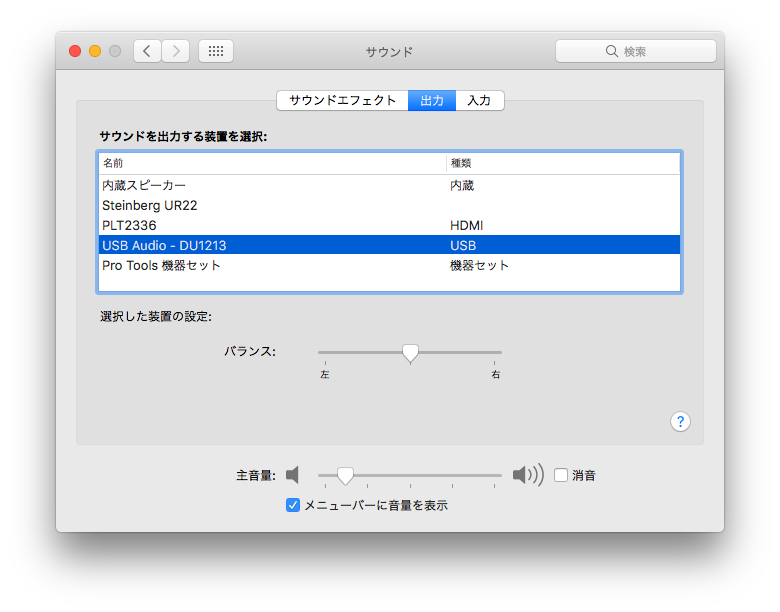Minimize the window with yellow button
This screenshot has width=780, height=612.
95,51
